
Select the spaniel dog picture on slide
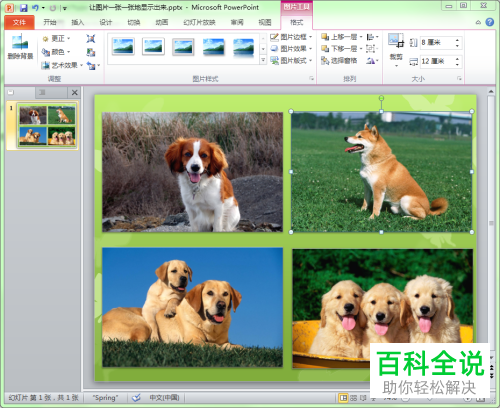click(x=192, y=172)
